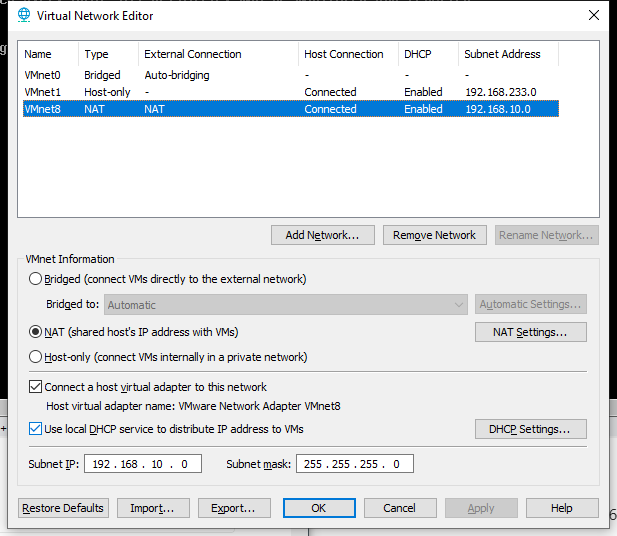The height and width of the screenshot is (536, 617).
Task: Click the DHCP column header
Action: point(428,54)
